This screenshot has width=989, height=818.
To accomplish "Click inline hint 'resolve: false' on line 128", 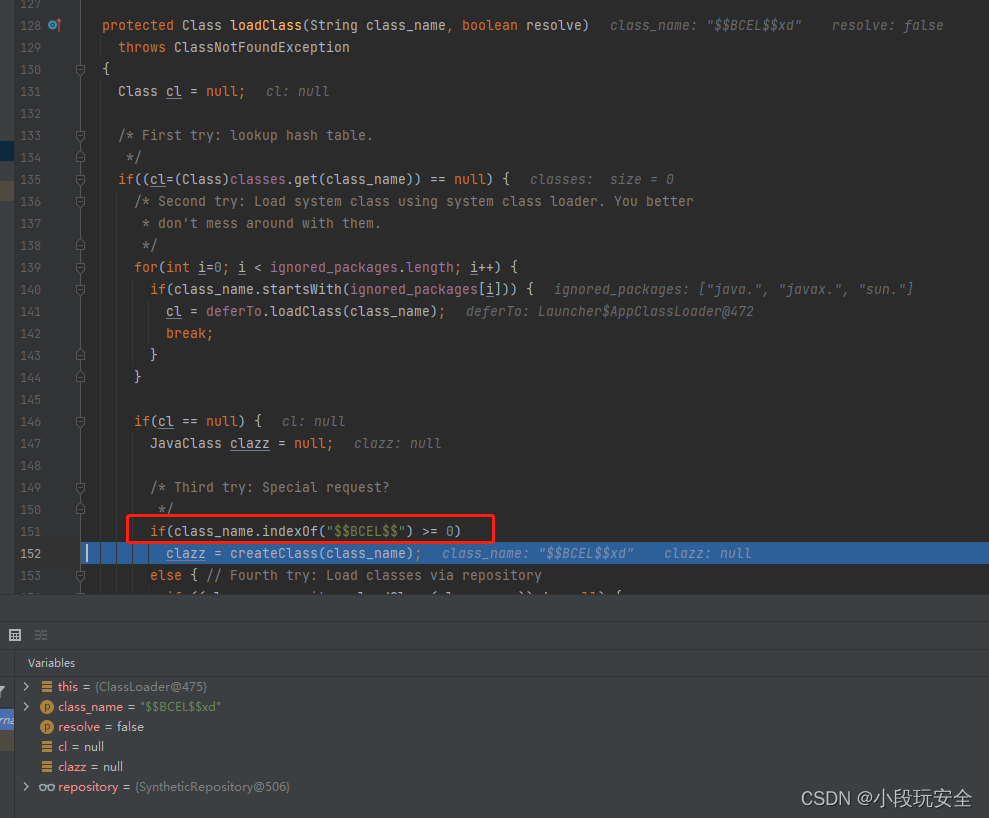I will coord(887,25).
